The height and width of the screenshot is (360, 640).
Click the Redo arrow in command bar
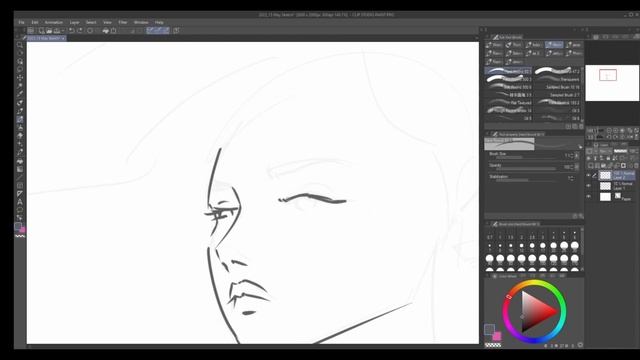tap(80, 31)
